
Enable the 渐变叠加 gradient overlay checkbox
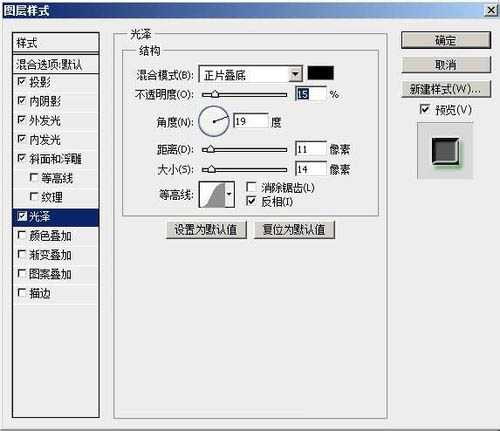click(22, 254)
